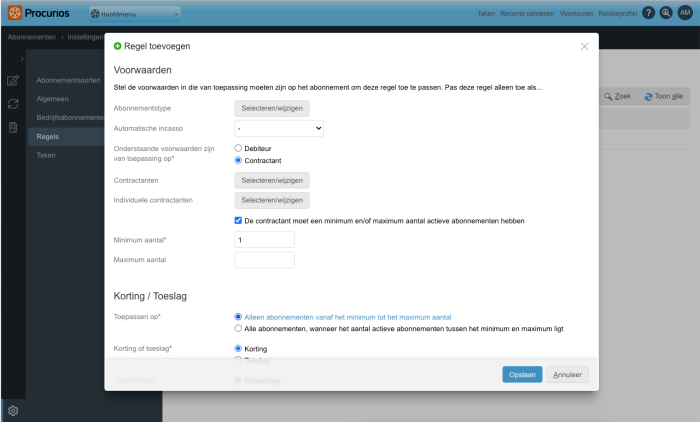Viewport: 700px width, 422px height.
Task: Select 'Alle abonnementen, wanneer het aantal' option
Action: point(238,329)
